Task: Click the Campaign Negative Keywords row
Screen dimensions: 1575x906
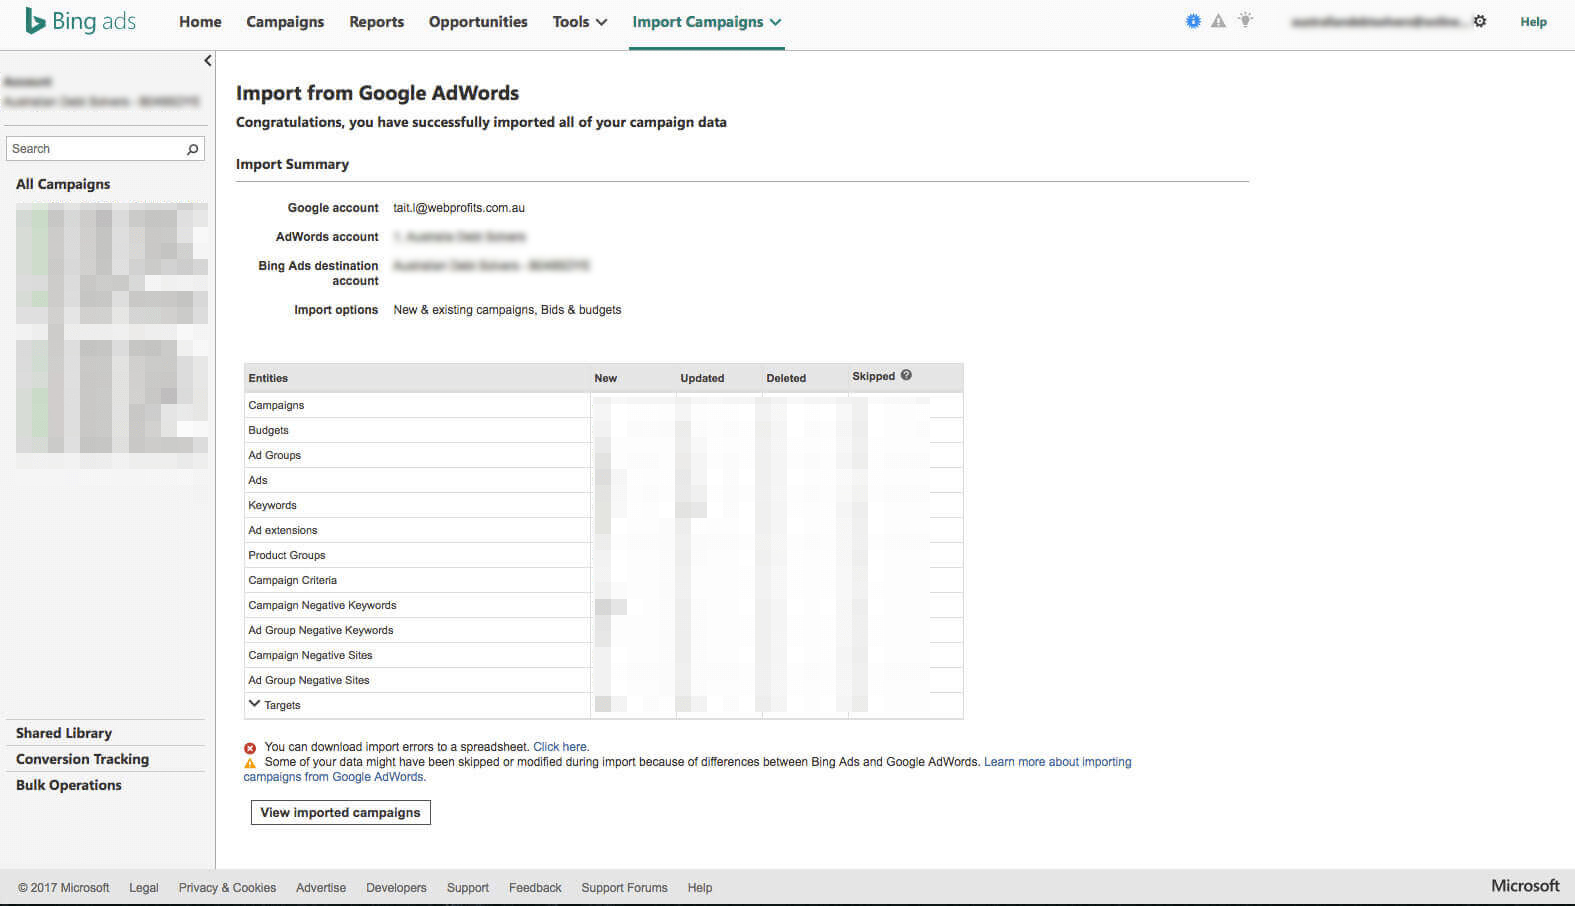Action: coord(603,605)
